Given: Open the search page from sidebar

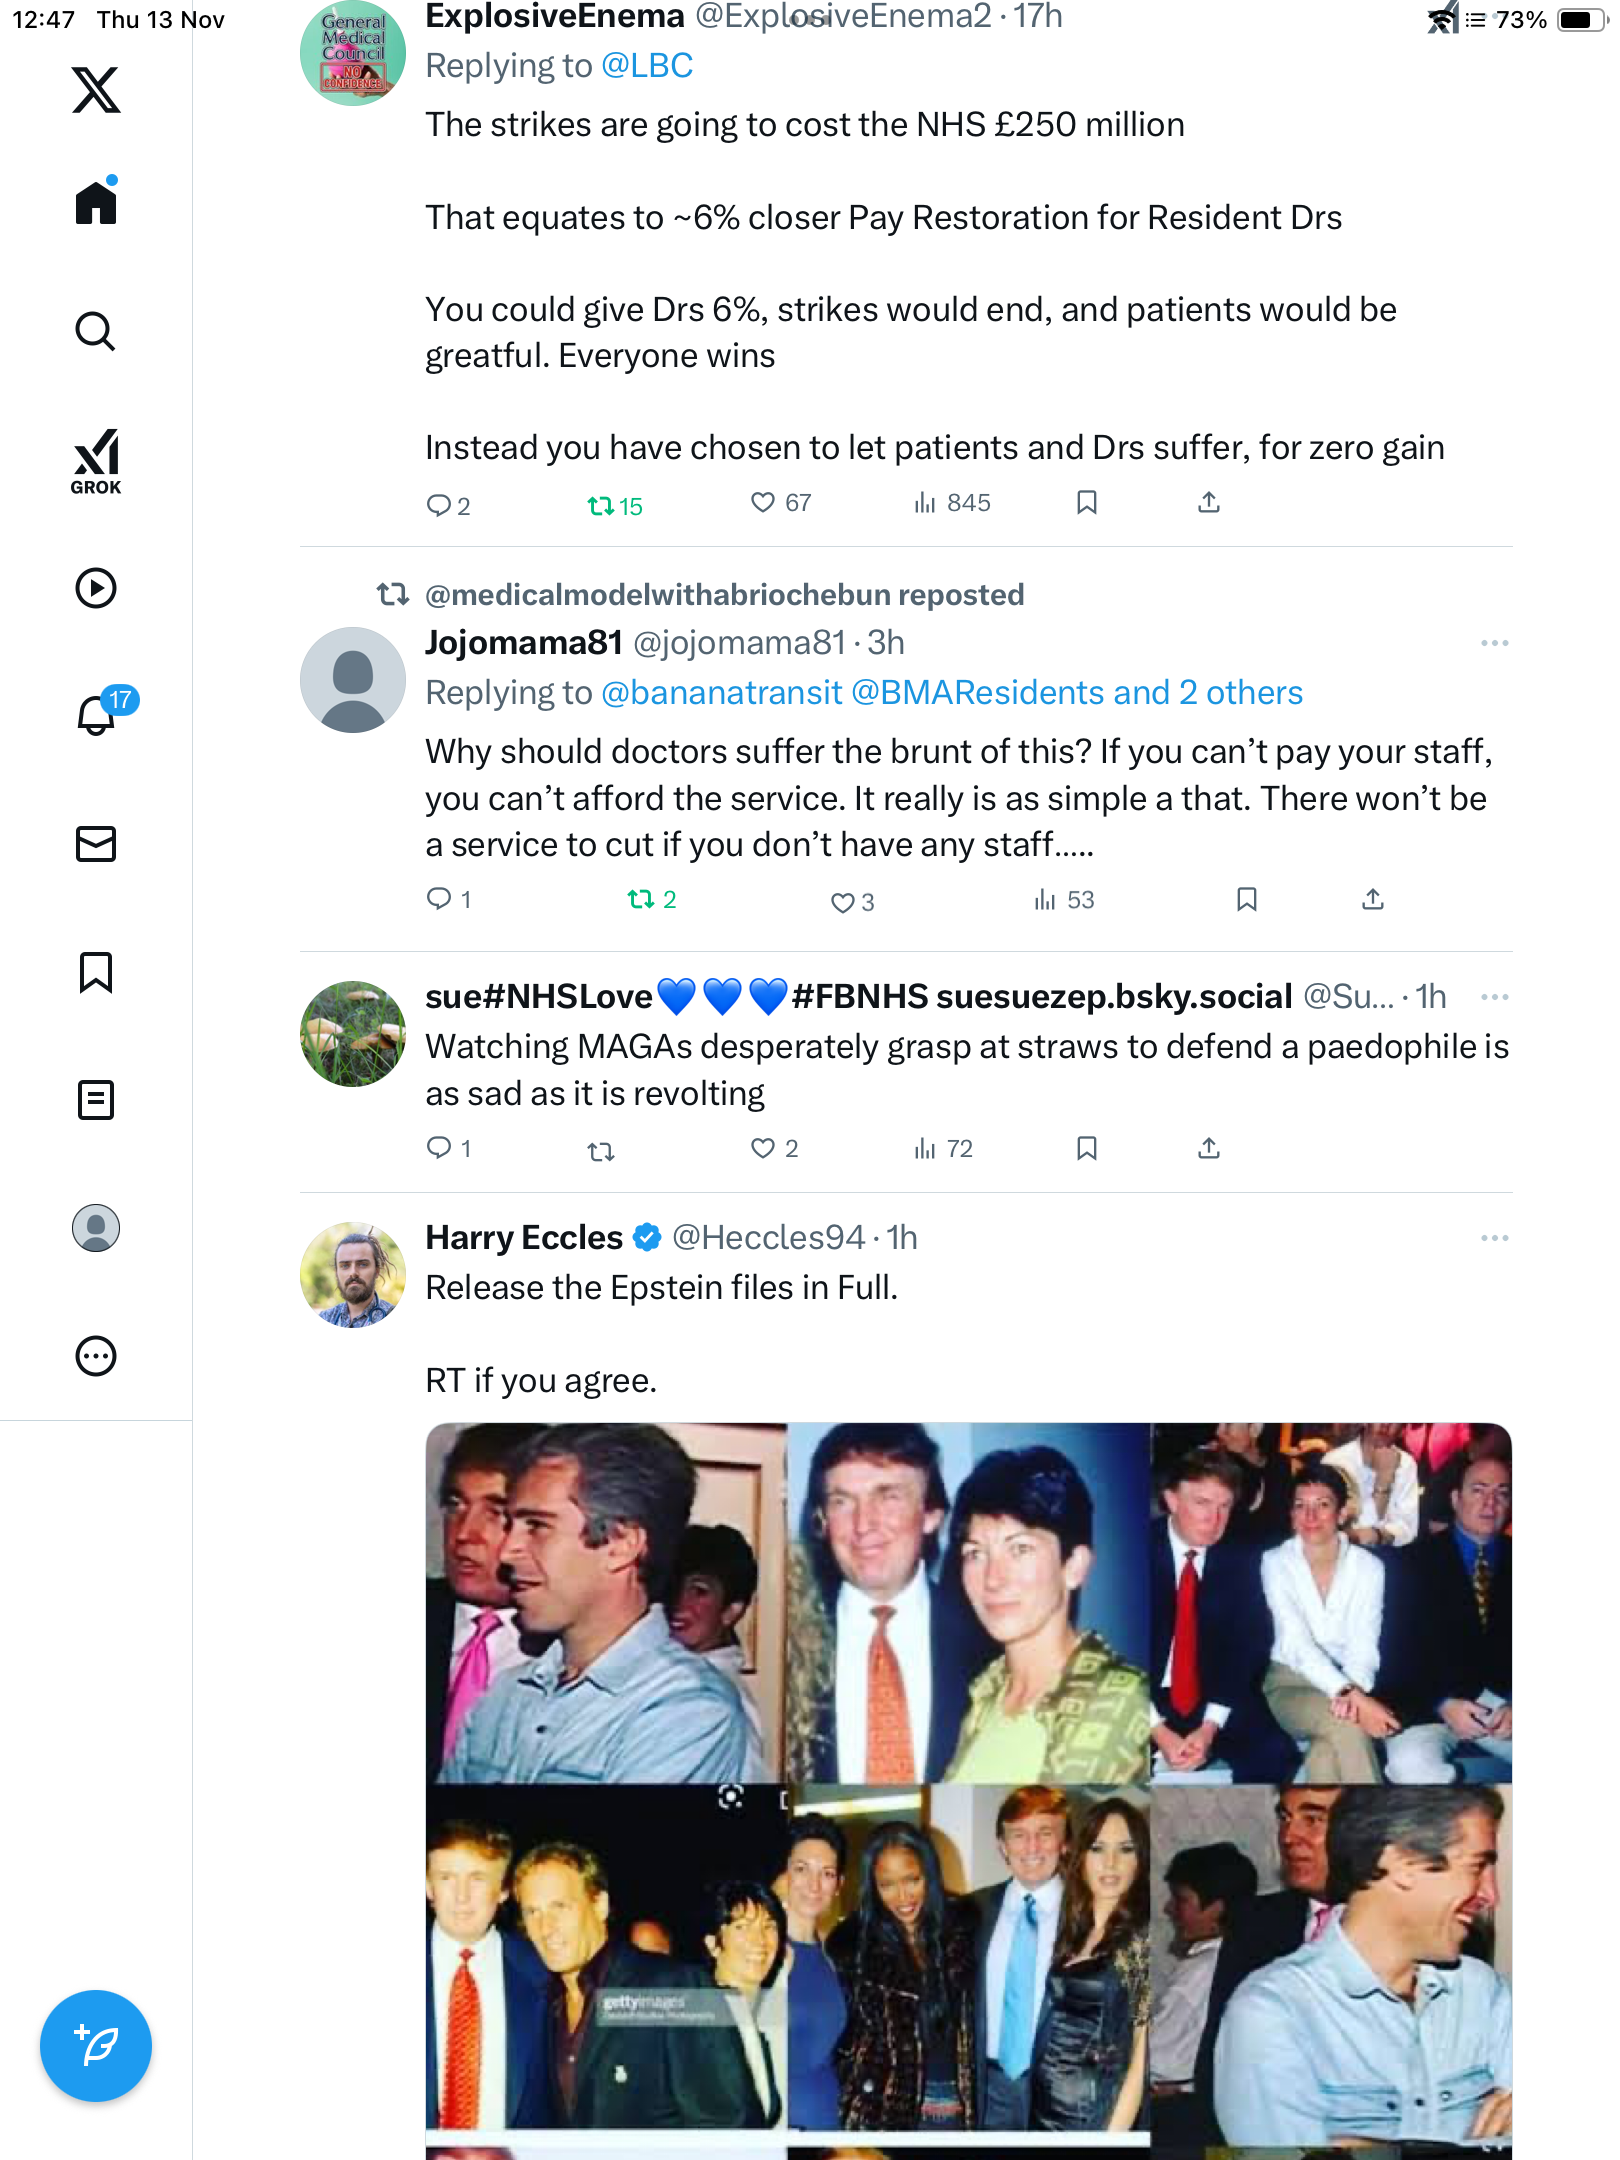Looking at the screenshot, I should pos(96,332).
